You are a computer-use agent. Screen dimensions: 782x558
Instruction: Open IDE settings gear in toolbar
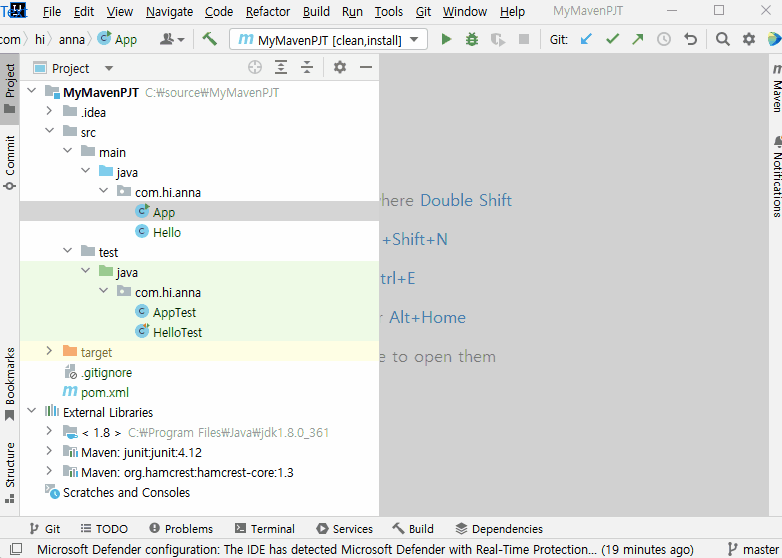tap(749, 39)
